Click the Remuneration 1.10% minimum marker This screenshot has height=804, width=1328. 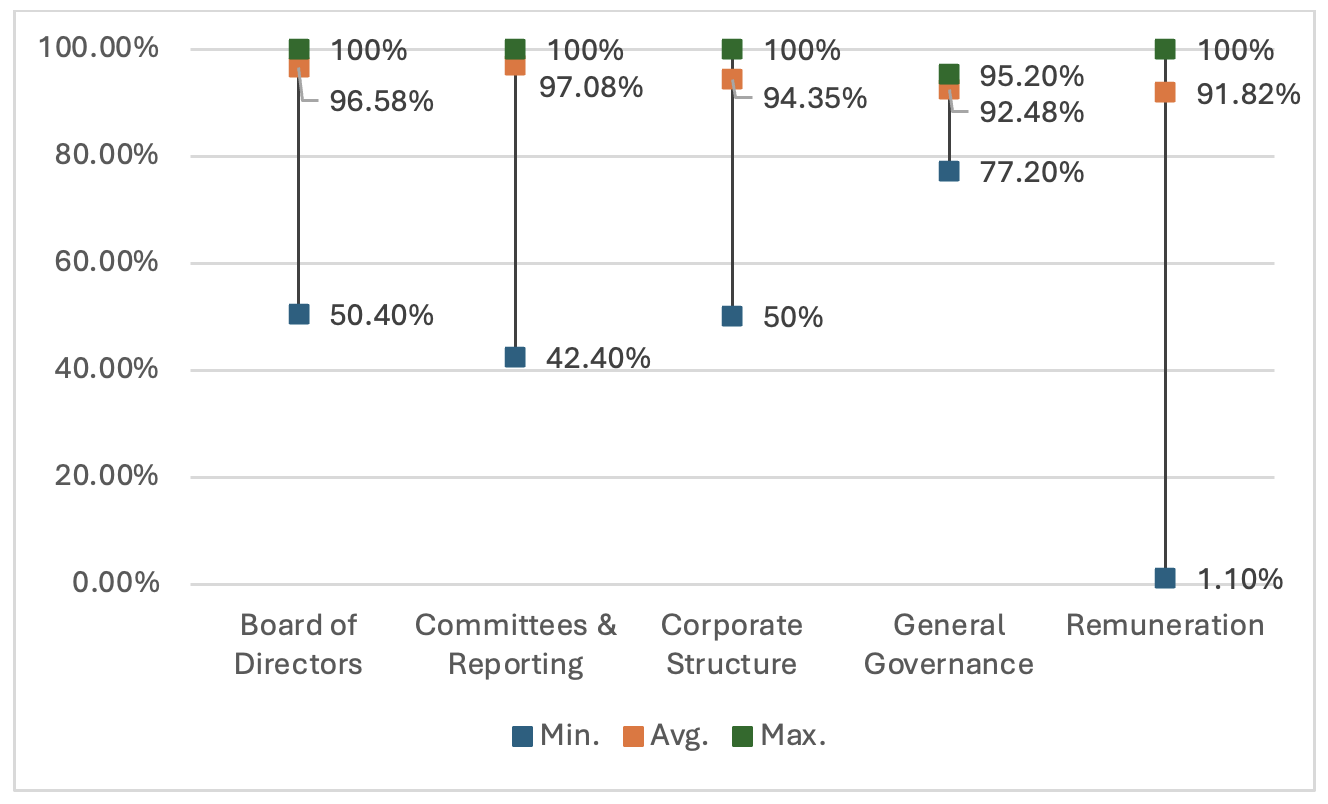point(1165,578)
